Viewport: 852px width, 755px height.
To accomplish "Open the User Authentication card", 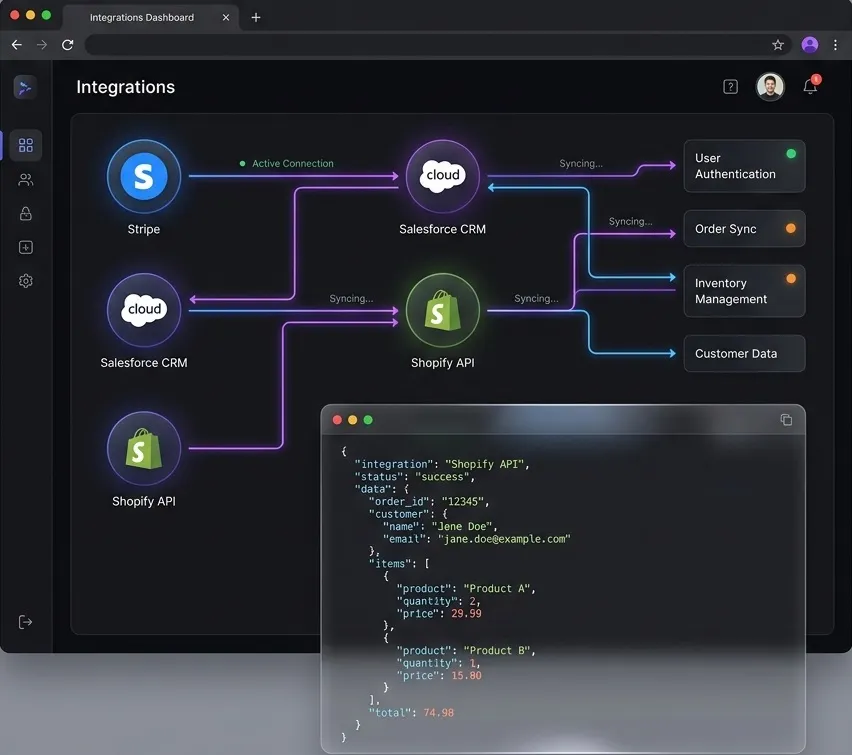I will 744,166.
